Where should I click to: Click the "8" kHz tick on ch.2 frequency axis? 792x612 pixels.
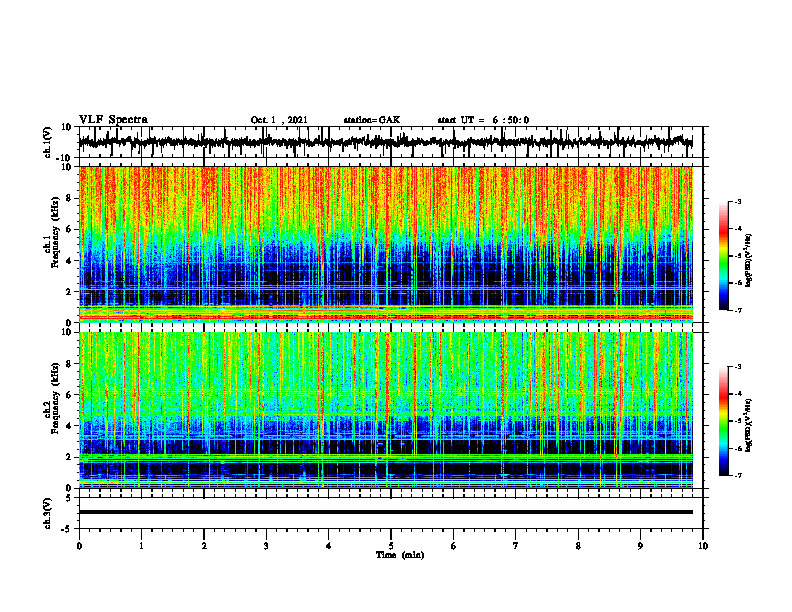(70, 364)
